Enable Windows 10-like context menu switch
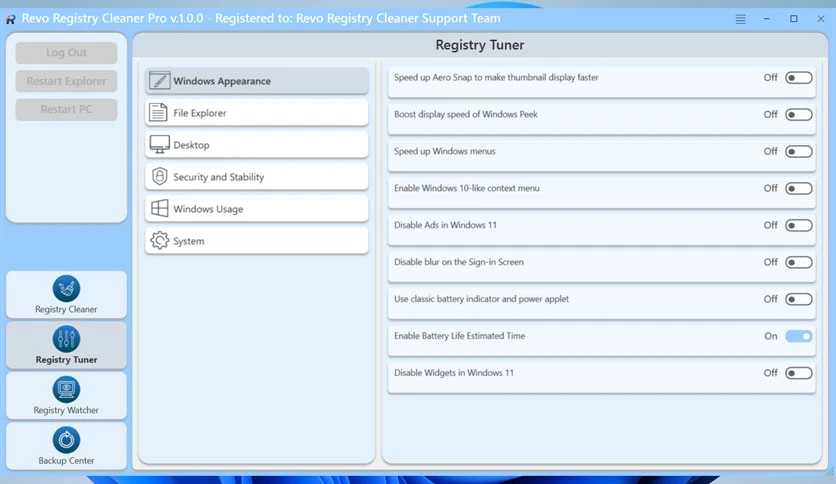This screenshot has height=484, width=836. [x=799, y=188]
